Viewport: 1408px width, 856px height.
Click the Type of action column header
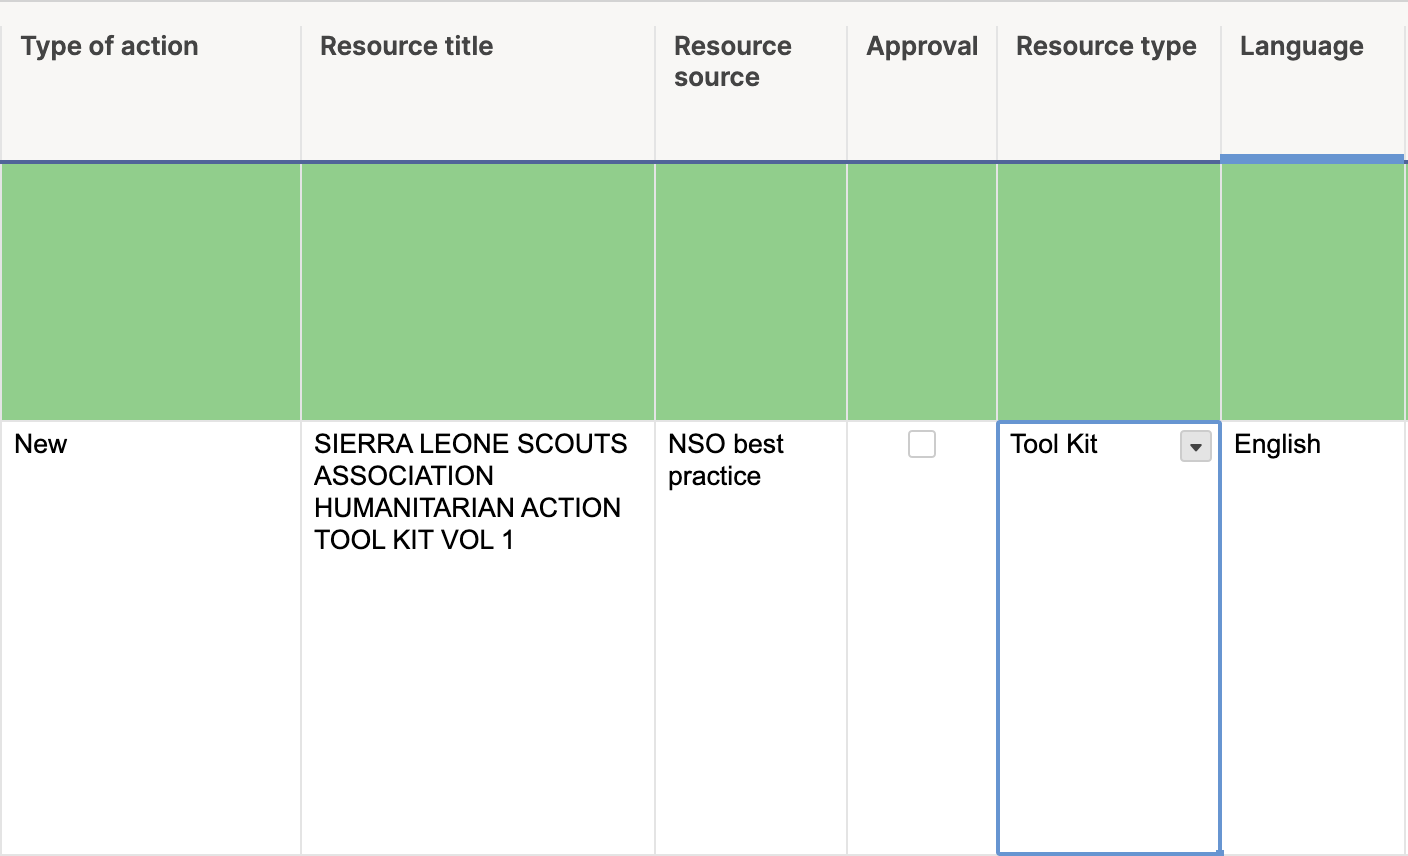coord(110,46)
